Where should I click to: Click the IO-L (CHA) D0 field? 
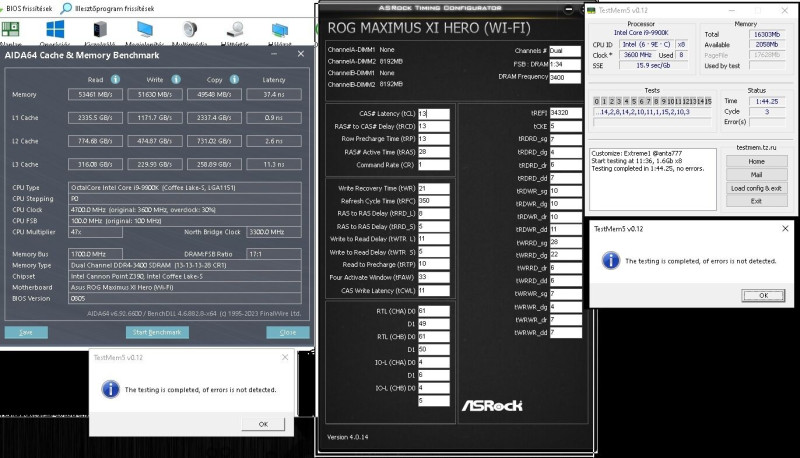coord(434,362)
